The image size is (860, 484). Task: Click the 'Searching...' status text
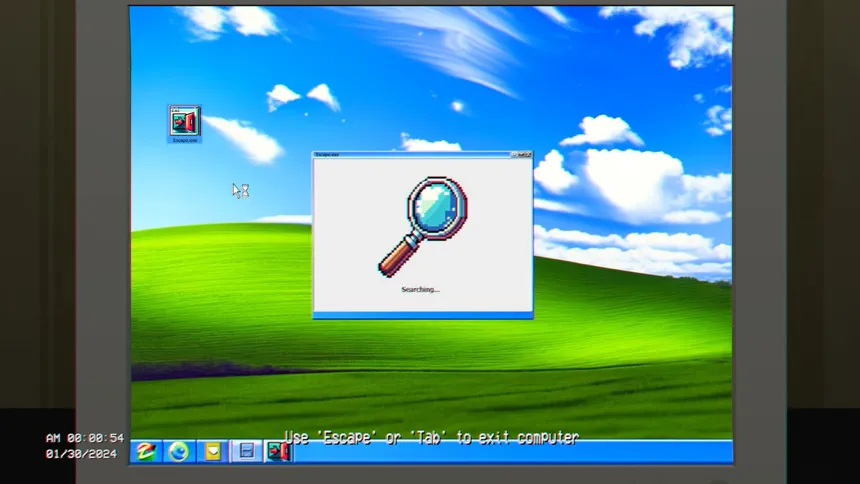coord(420,289)
